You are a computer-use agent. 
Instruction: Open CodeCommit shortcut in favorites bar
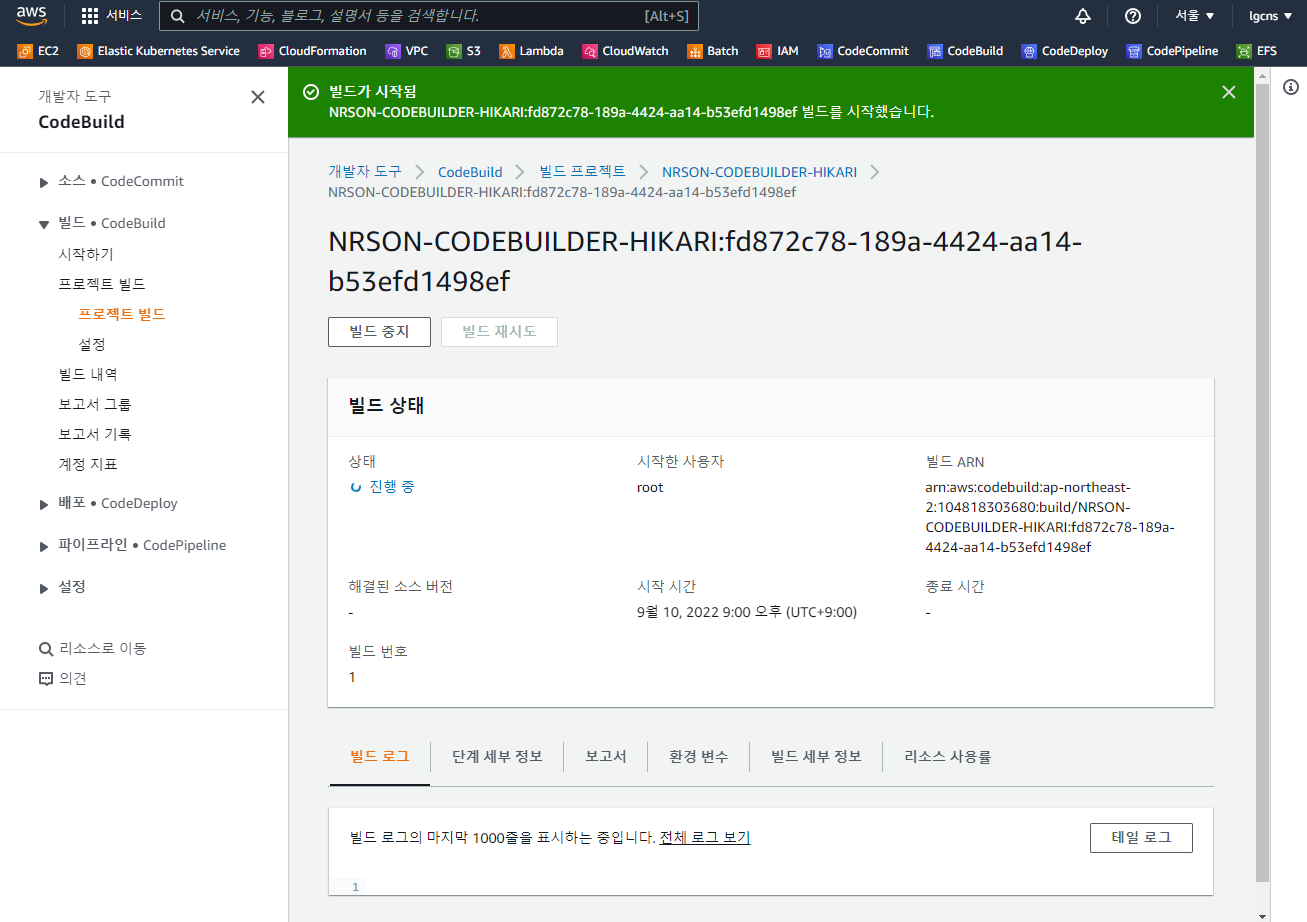point(863,51)
